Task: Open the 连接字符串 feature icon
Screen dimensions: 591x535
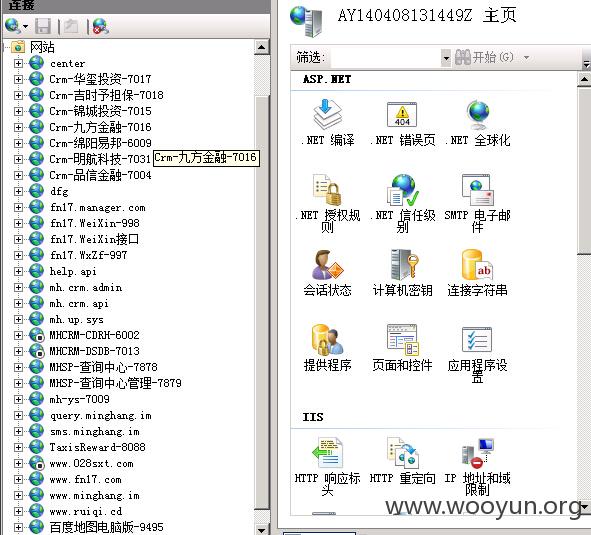Action: tap(476, 265)
